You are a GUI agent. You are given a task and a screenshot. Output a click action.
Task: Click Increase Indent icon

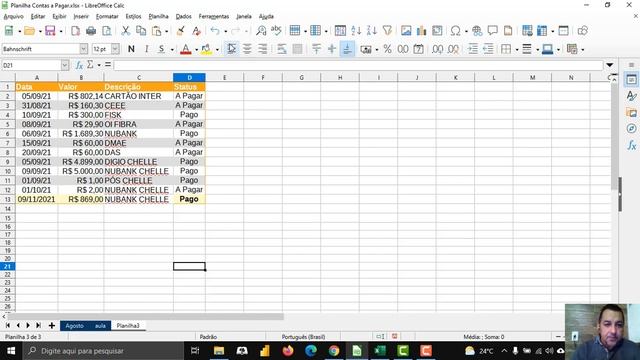coord(473,49)
